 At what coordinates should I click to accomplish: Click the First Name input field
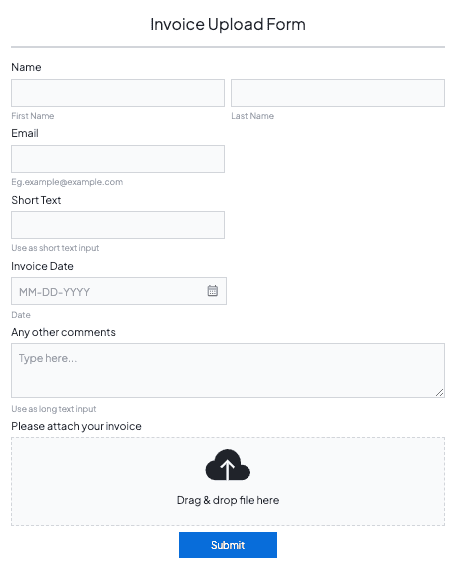click(118, 93)
